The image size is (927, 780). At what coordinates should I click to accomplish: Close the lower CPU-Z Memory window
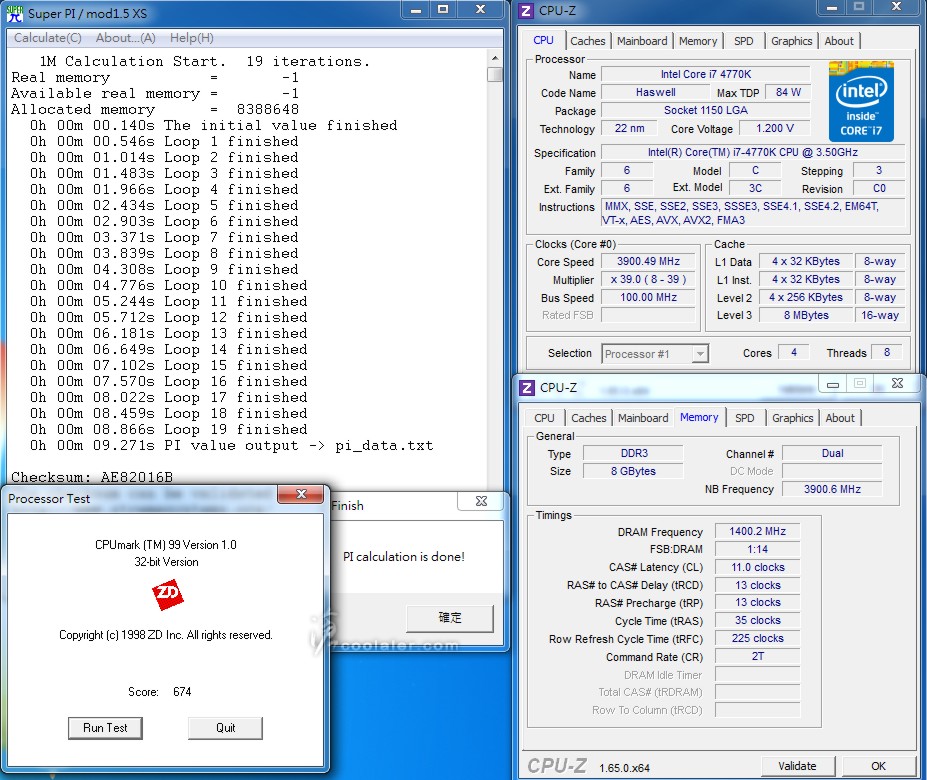pyautogui.click(x=897, y=384)
